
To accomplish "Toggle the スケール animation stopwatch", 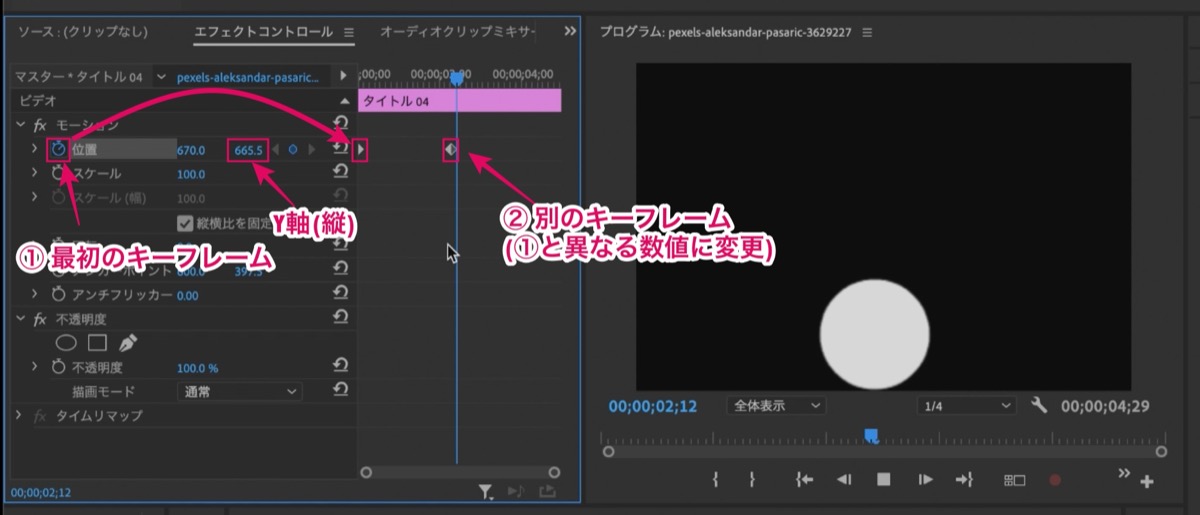I will coord(58,174).
